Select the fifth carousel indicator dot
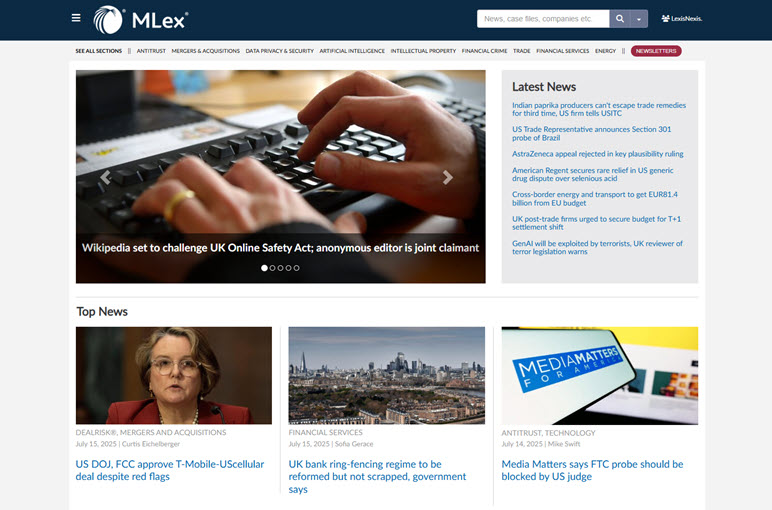The width and height of the screenshot is (772, 510). 296,268
